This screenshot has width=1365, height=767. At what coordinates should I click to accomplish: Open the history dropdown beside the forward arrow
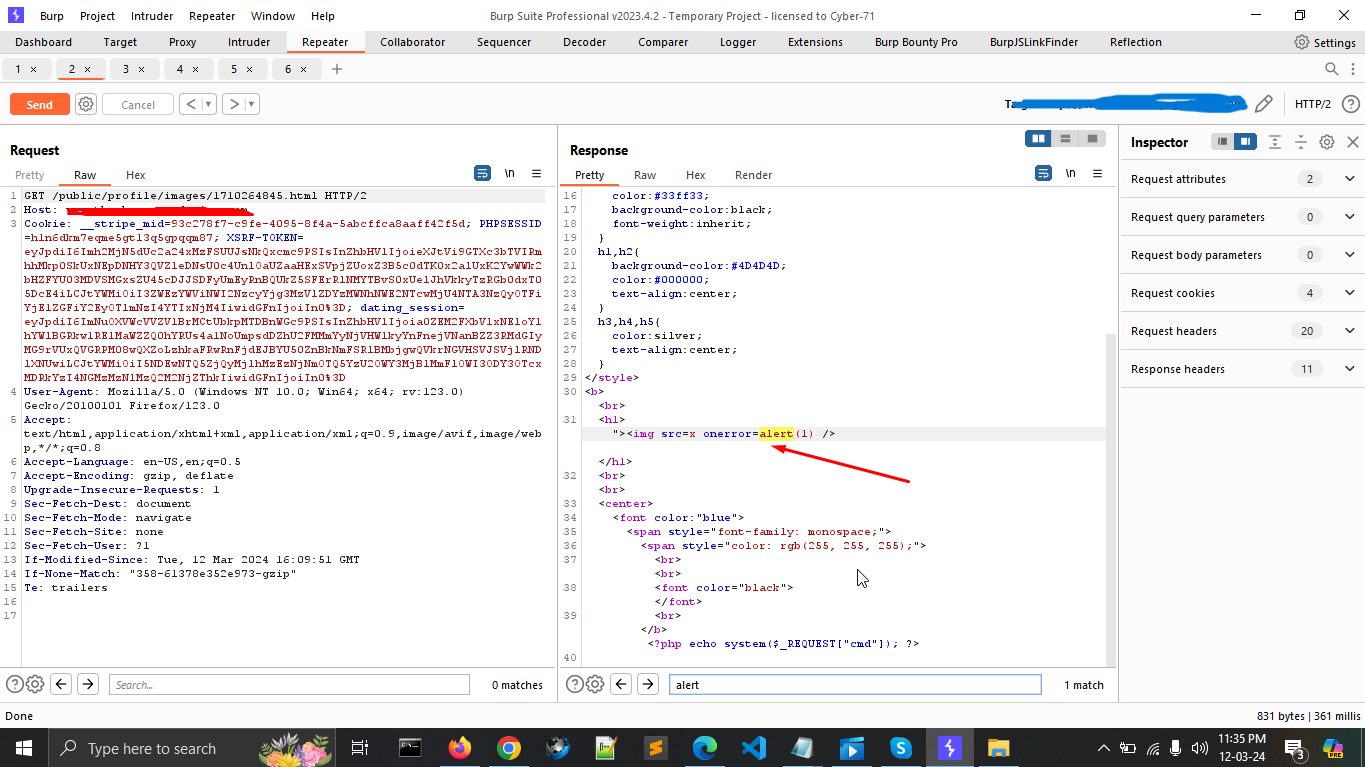[x=251, y=104]
